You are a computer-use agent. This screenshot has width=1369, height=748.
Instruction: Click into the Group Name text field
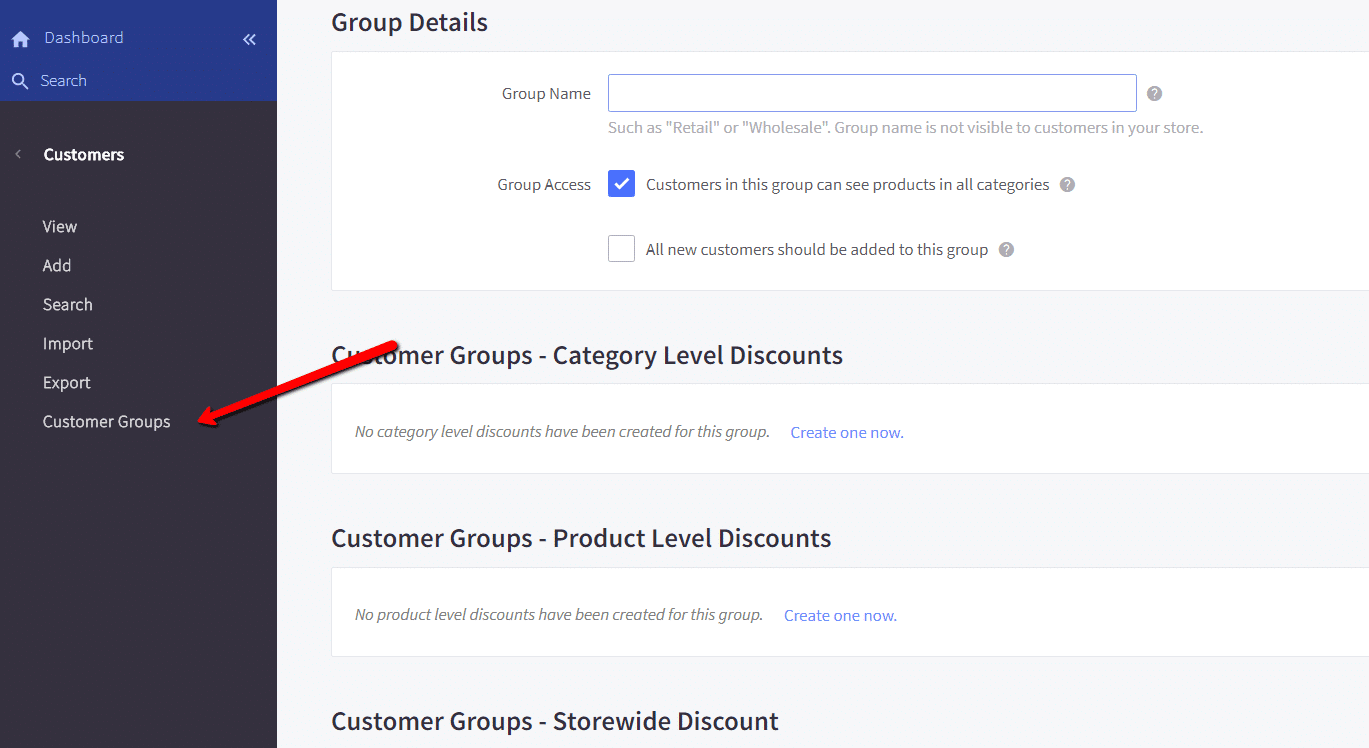click(871, 93)
